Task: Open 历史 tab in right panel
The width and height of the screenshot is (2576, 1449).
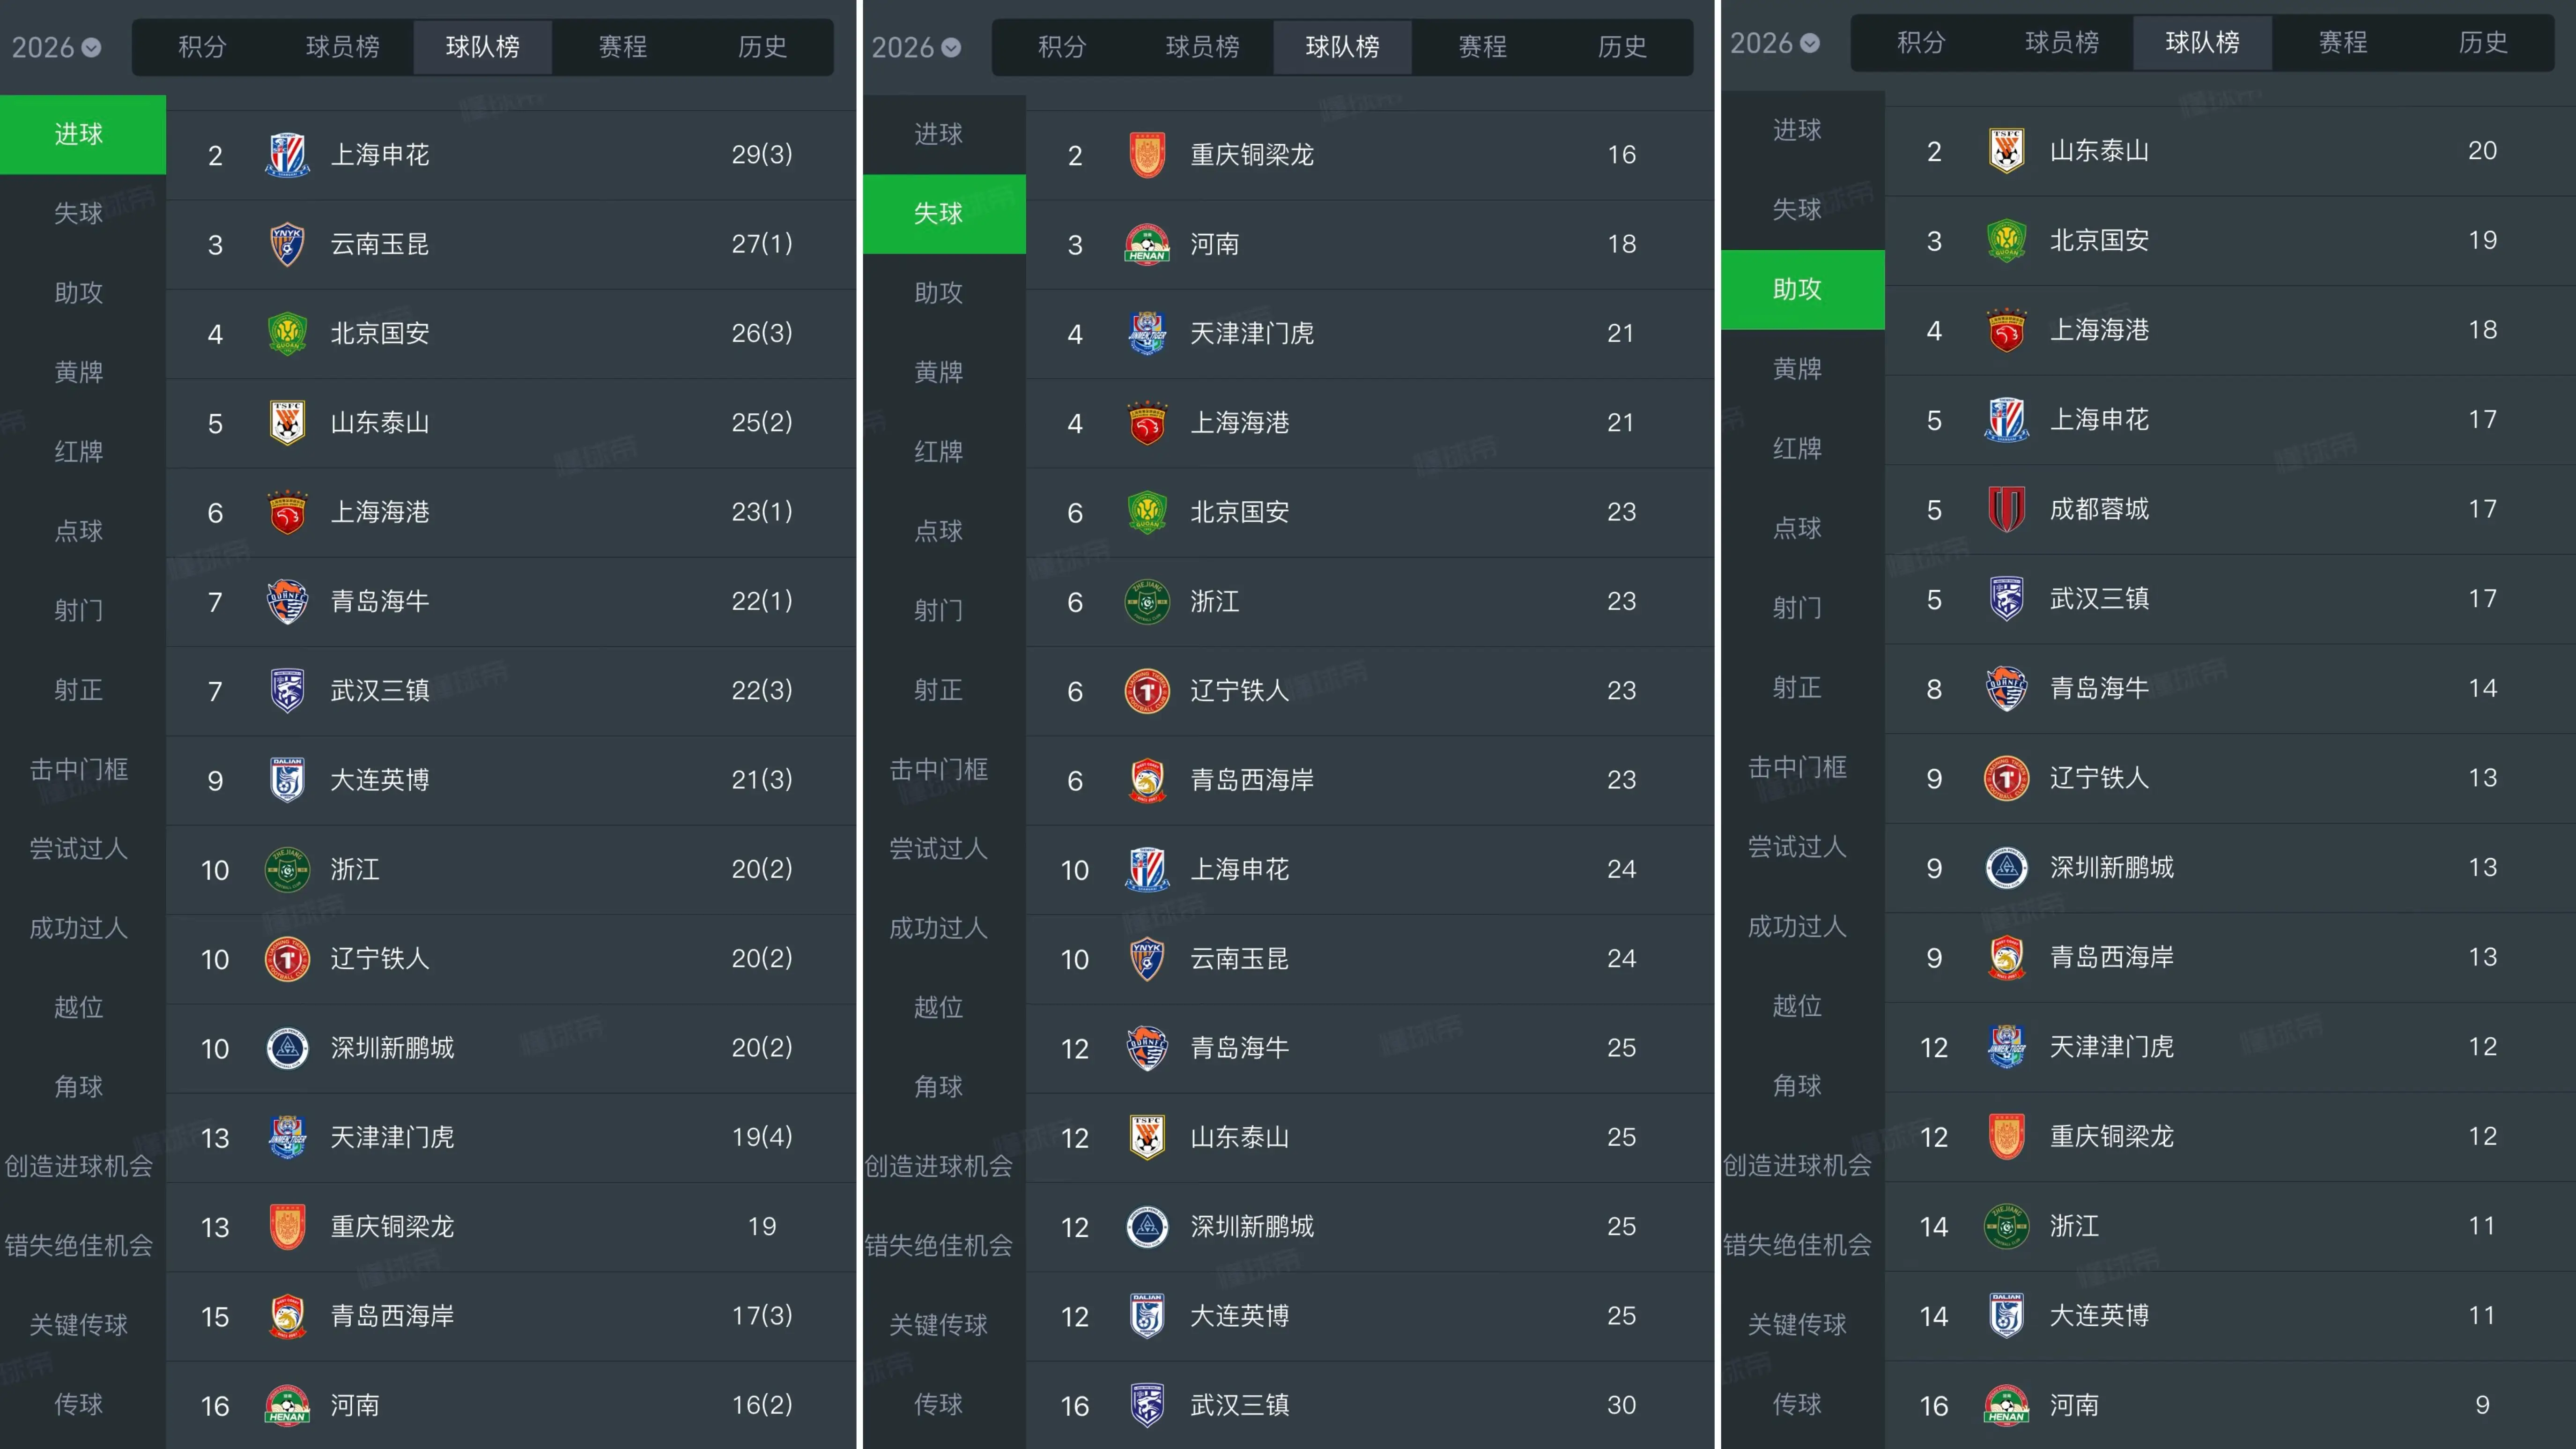Action: pyautogui.click(x=2482, y=42)
